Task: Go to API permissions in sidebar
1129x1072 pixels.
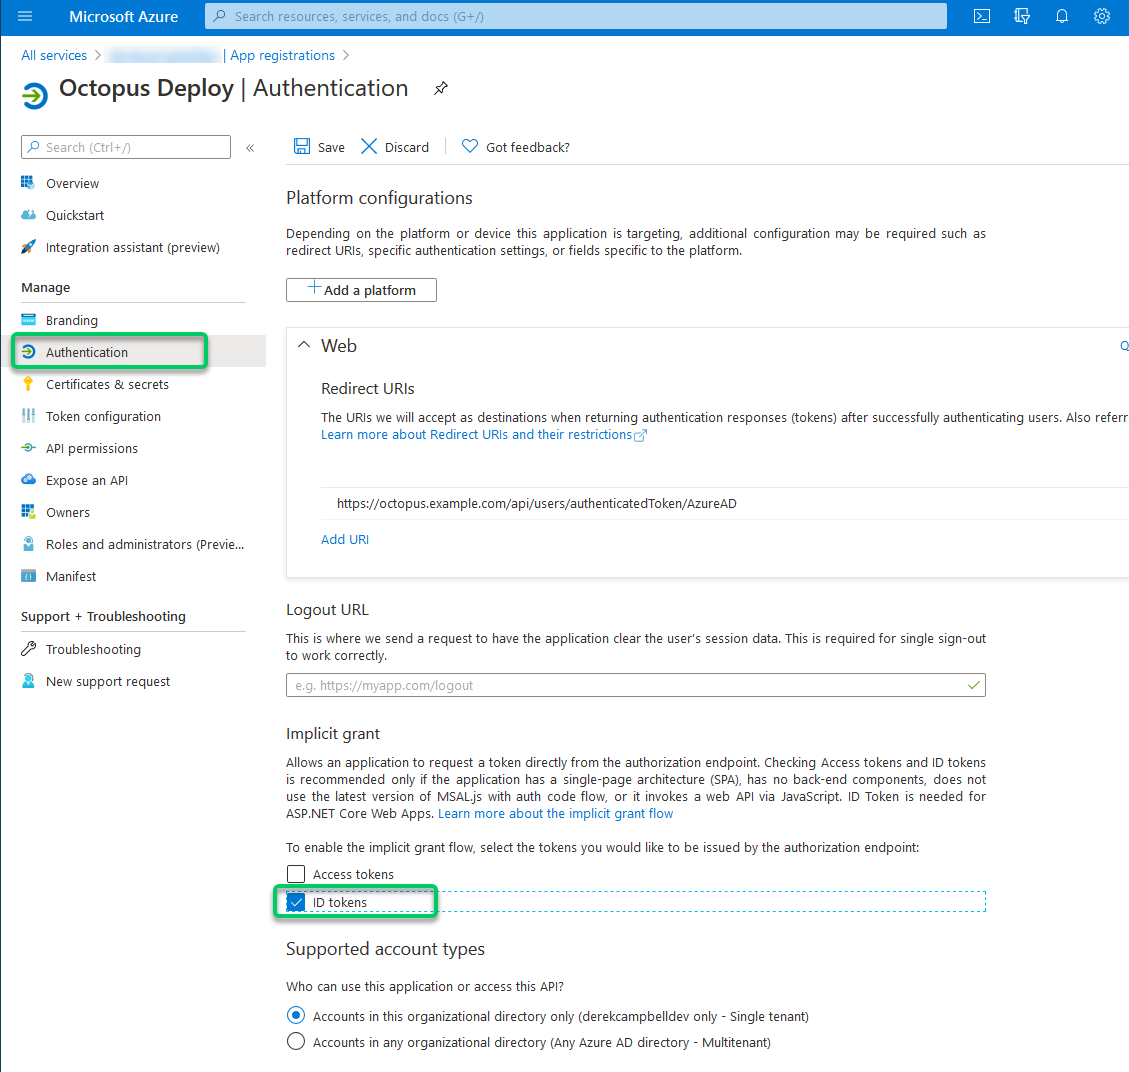Action: tap(92, 449)
